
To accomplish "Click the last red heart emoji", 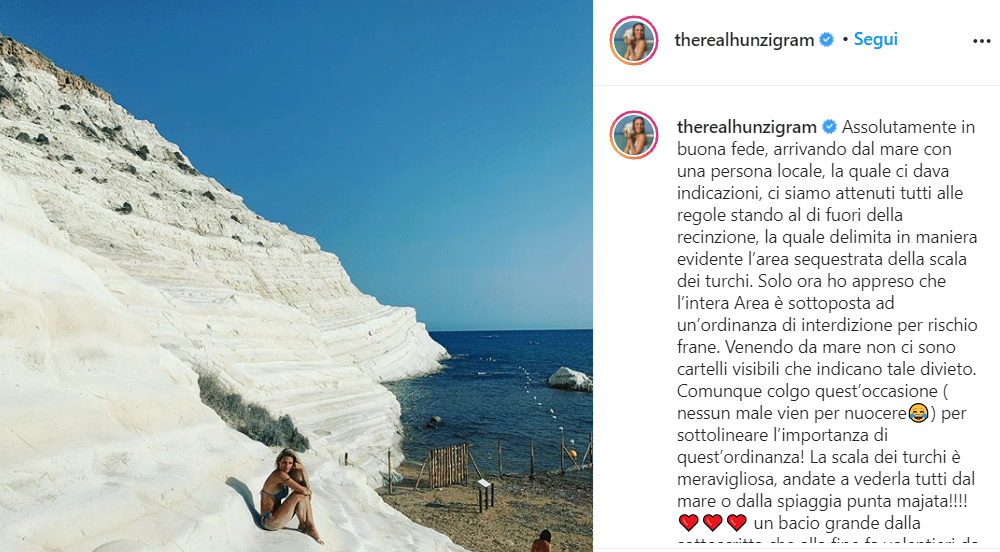I will 737,523.
